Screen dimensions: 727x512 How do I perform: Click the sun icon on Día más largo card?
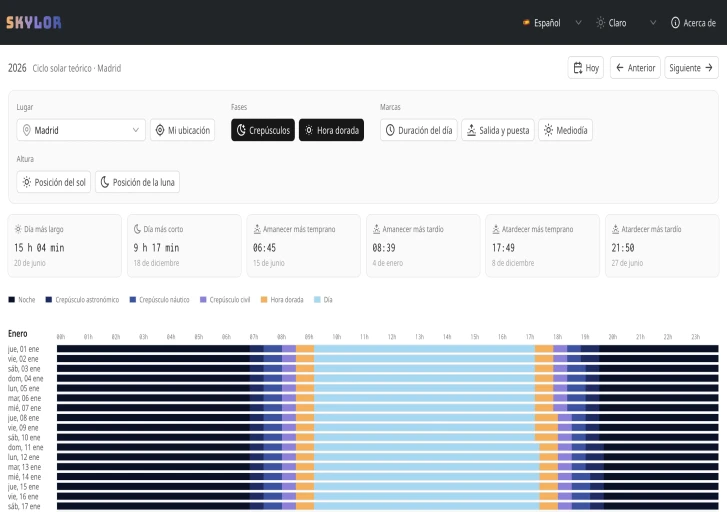point(18,229)
